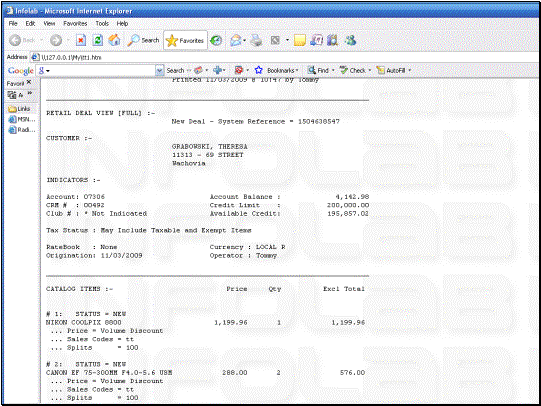Open the Messenger people icon

point(351,41)
